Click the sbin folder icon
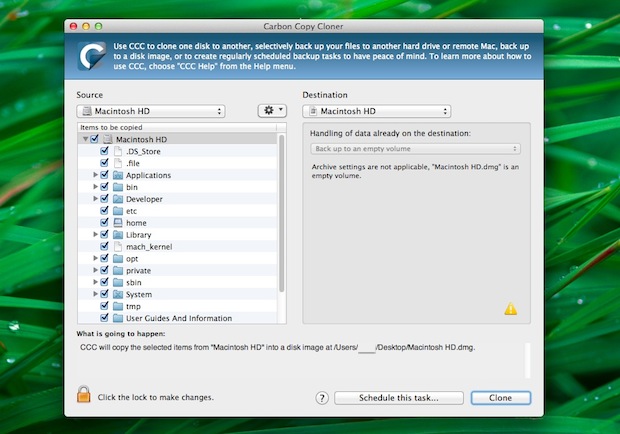The height and width of the screenshot is (434, 620). point(118,282)
